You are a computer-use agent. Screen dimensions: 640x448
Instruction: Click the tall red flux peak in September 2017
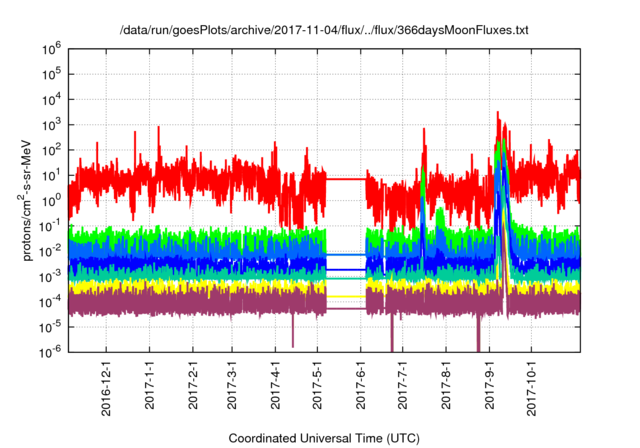click(498, 118)
